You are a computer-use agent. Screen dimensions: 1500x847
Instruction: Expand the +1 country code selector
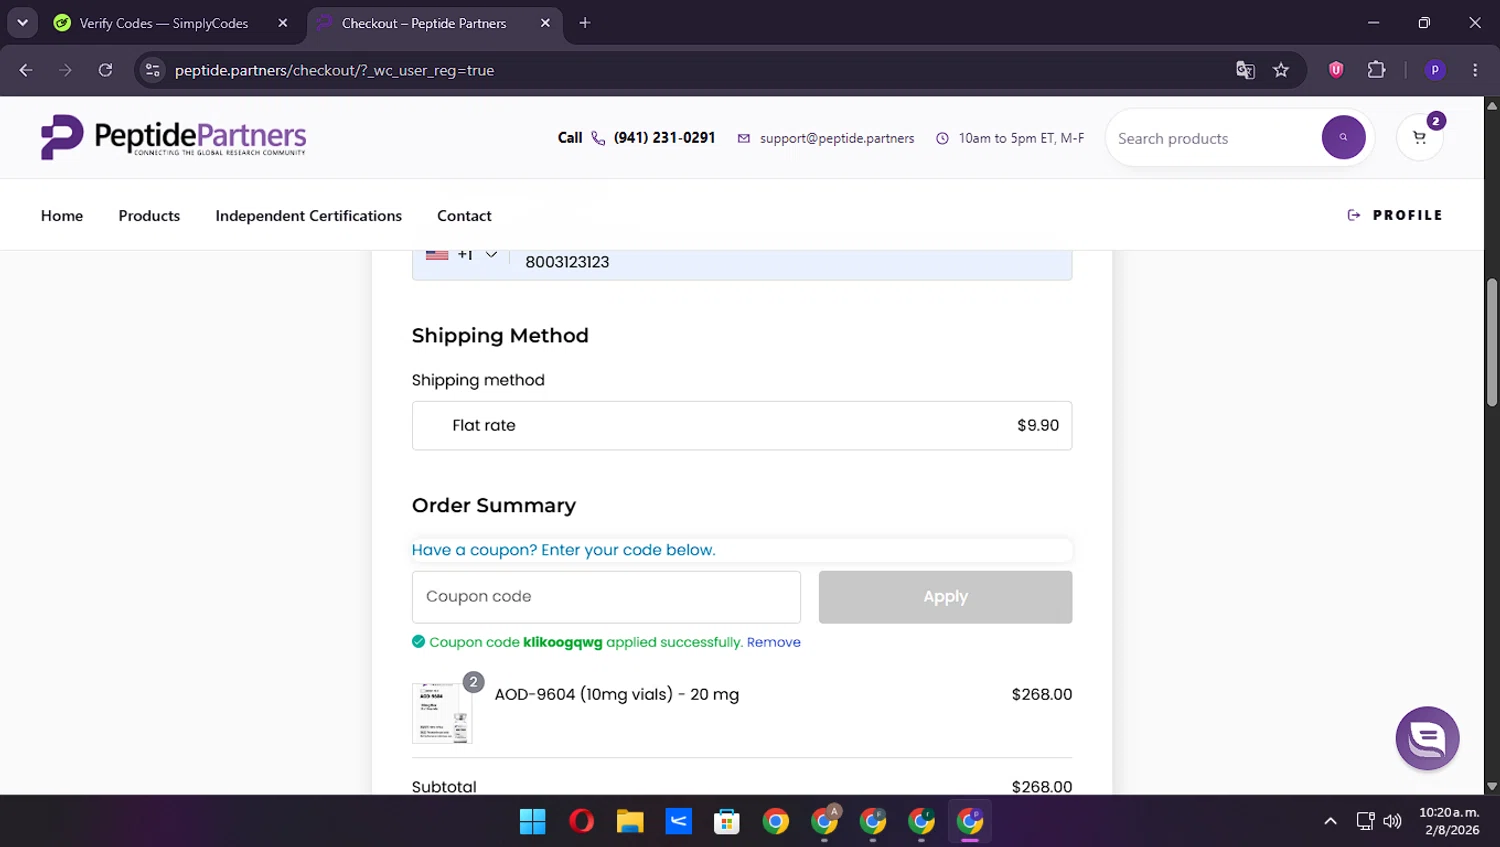click(462, 255)
